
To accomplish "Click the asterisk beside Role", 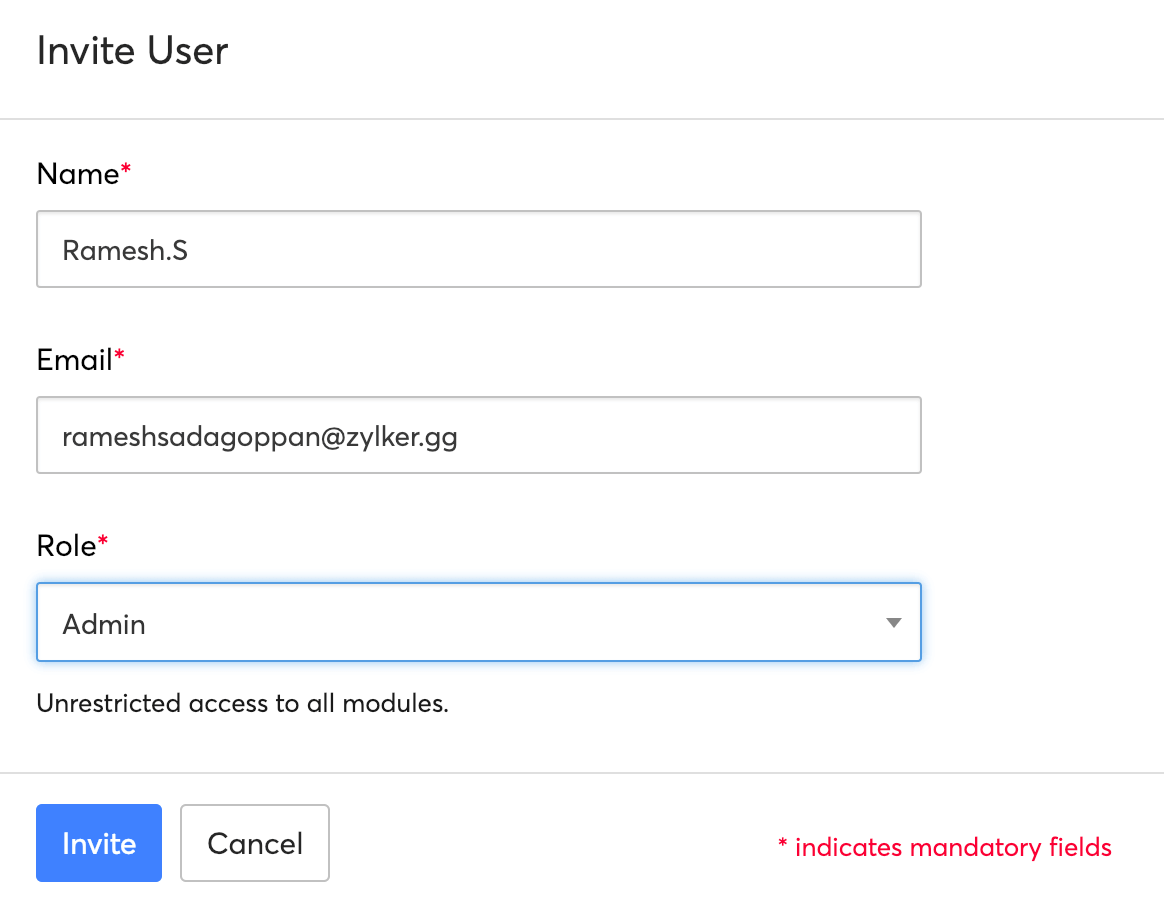I will click(x=102, y=539).
